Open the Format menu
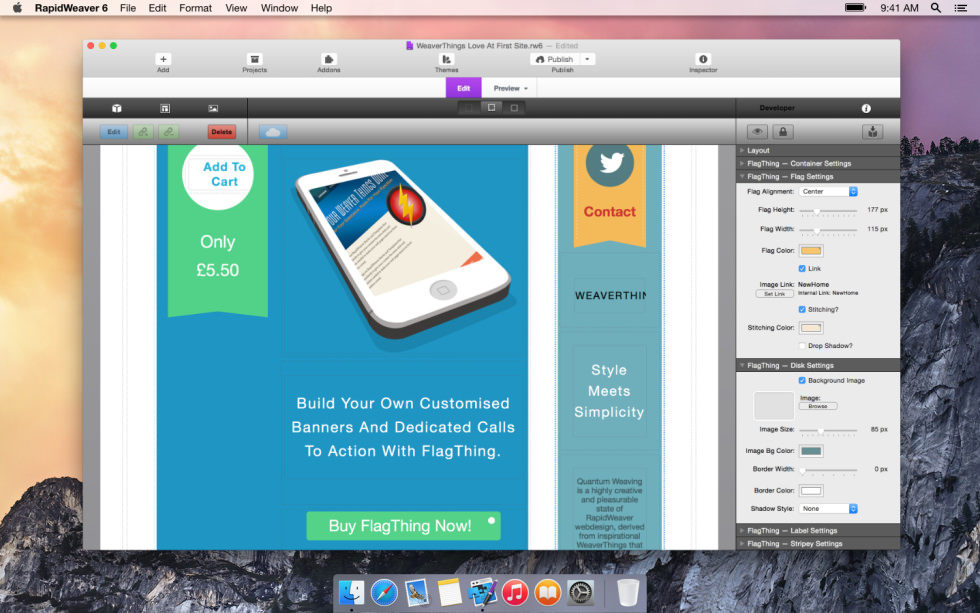The image size is (980, 613). [x=196, y=8]
